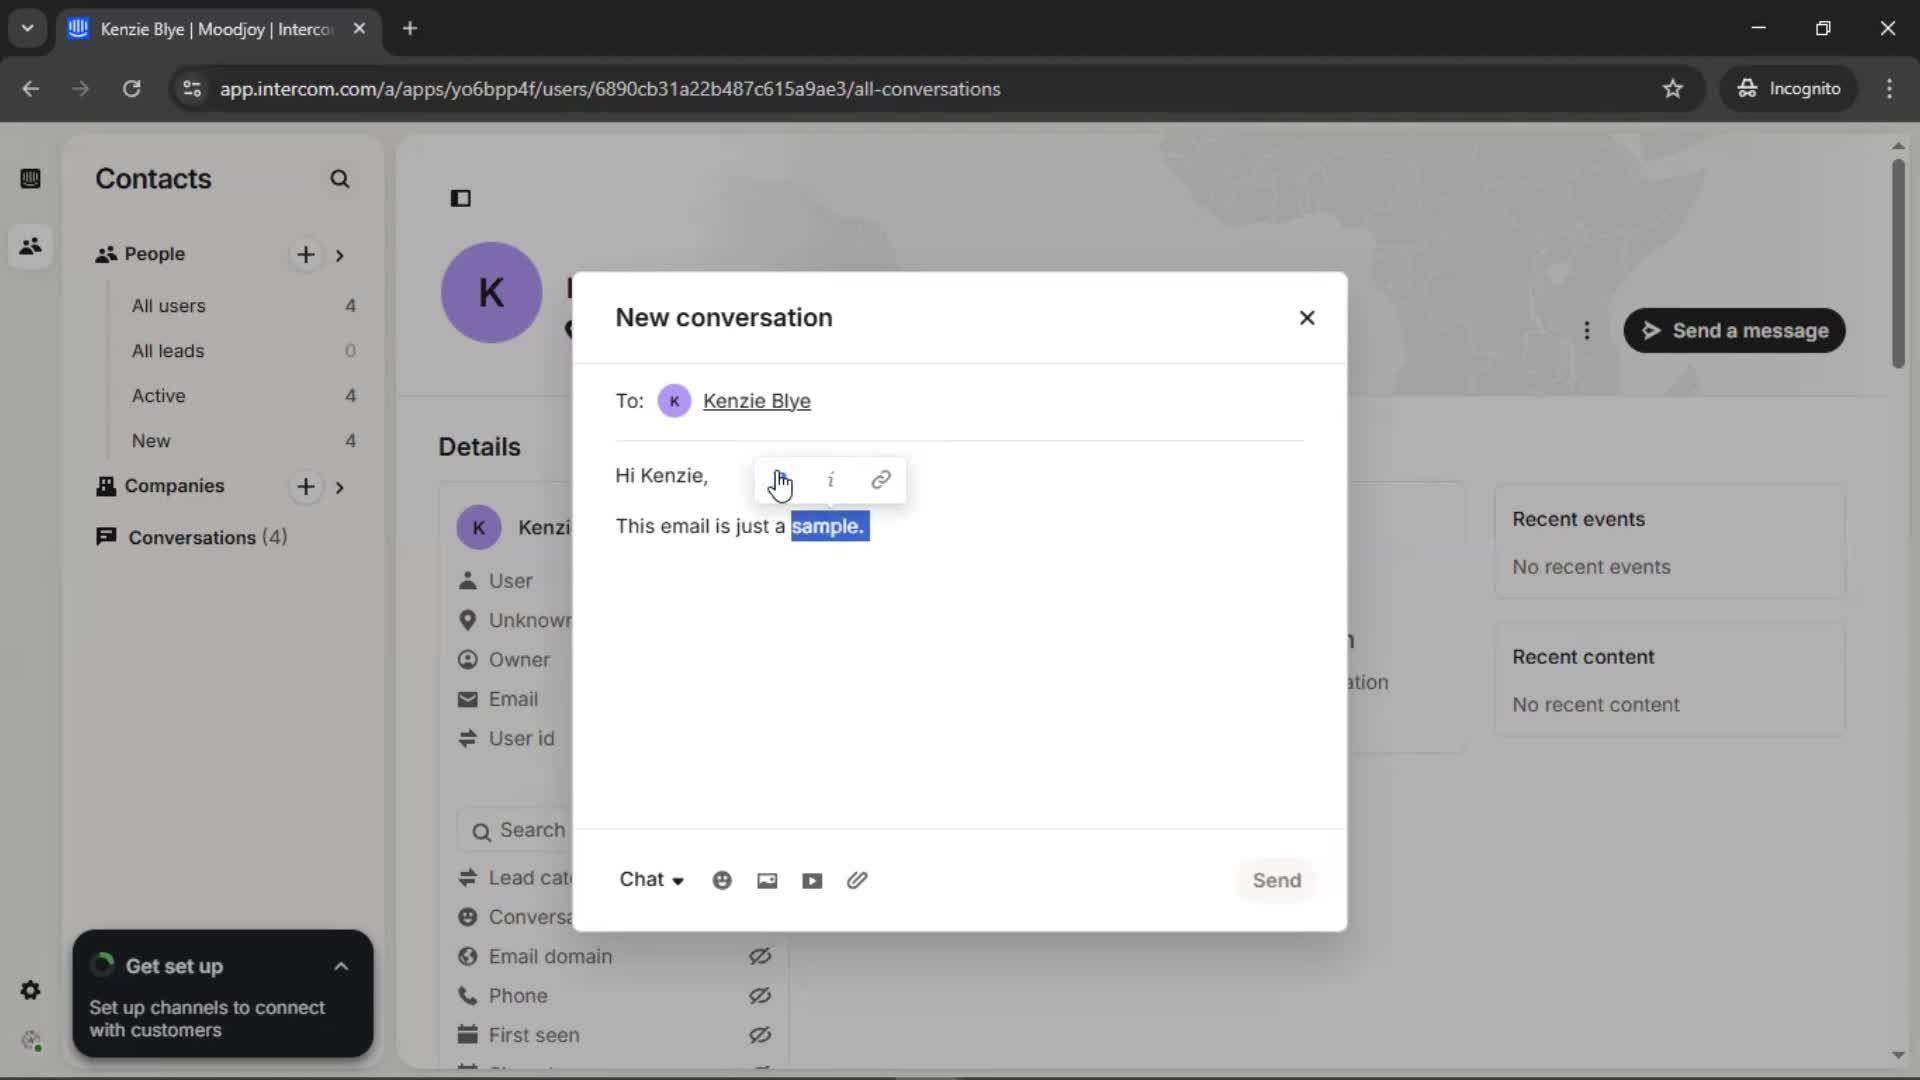
Task: Click the bold formatting icon in popup
Action: [780, 480]
